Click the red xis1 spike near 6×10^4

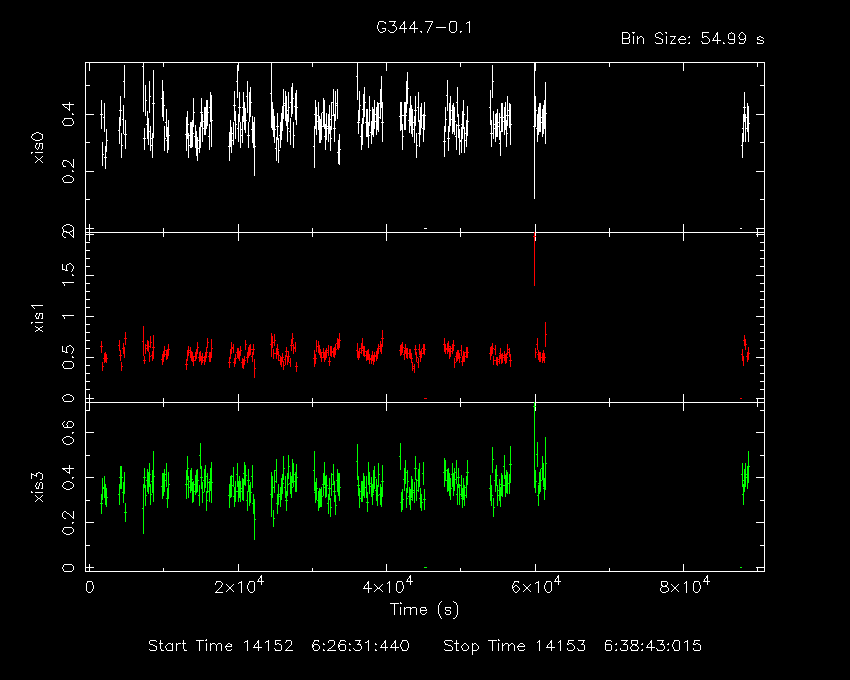[x=535, y=259]
